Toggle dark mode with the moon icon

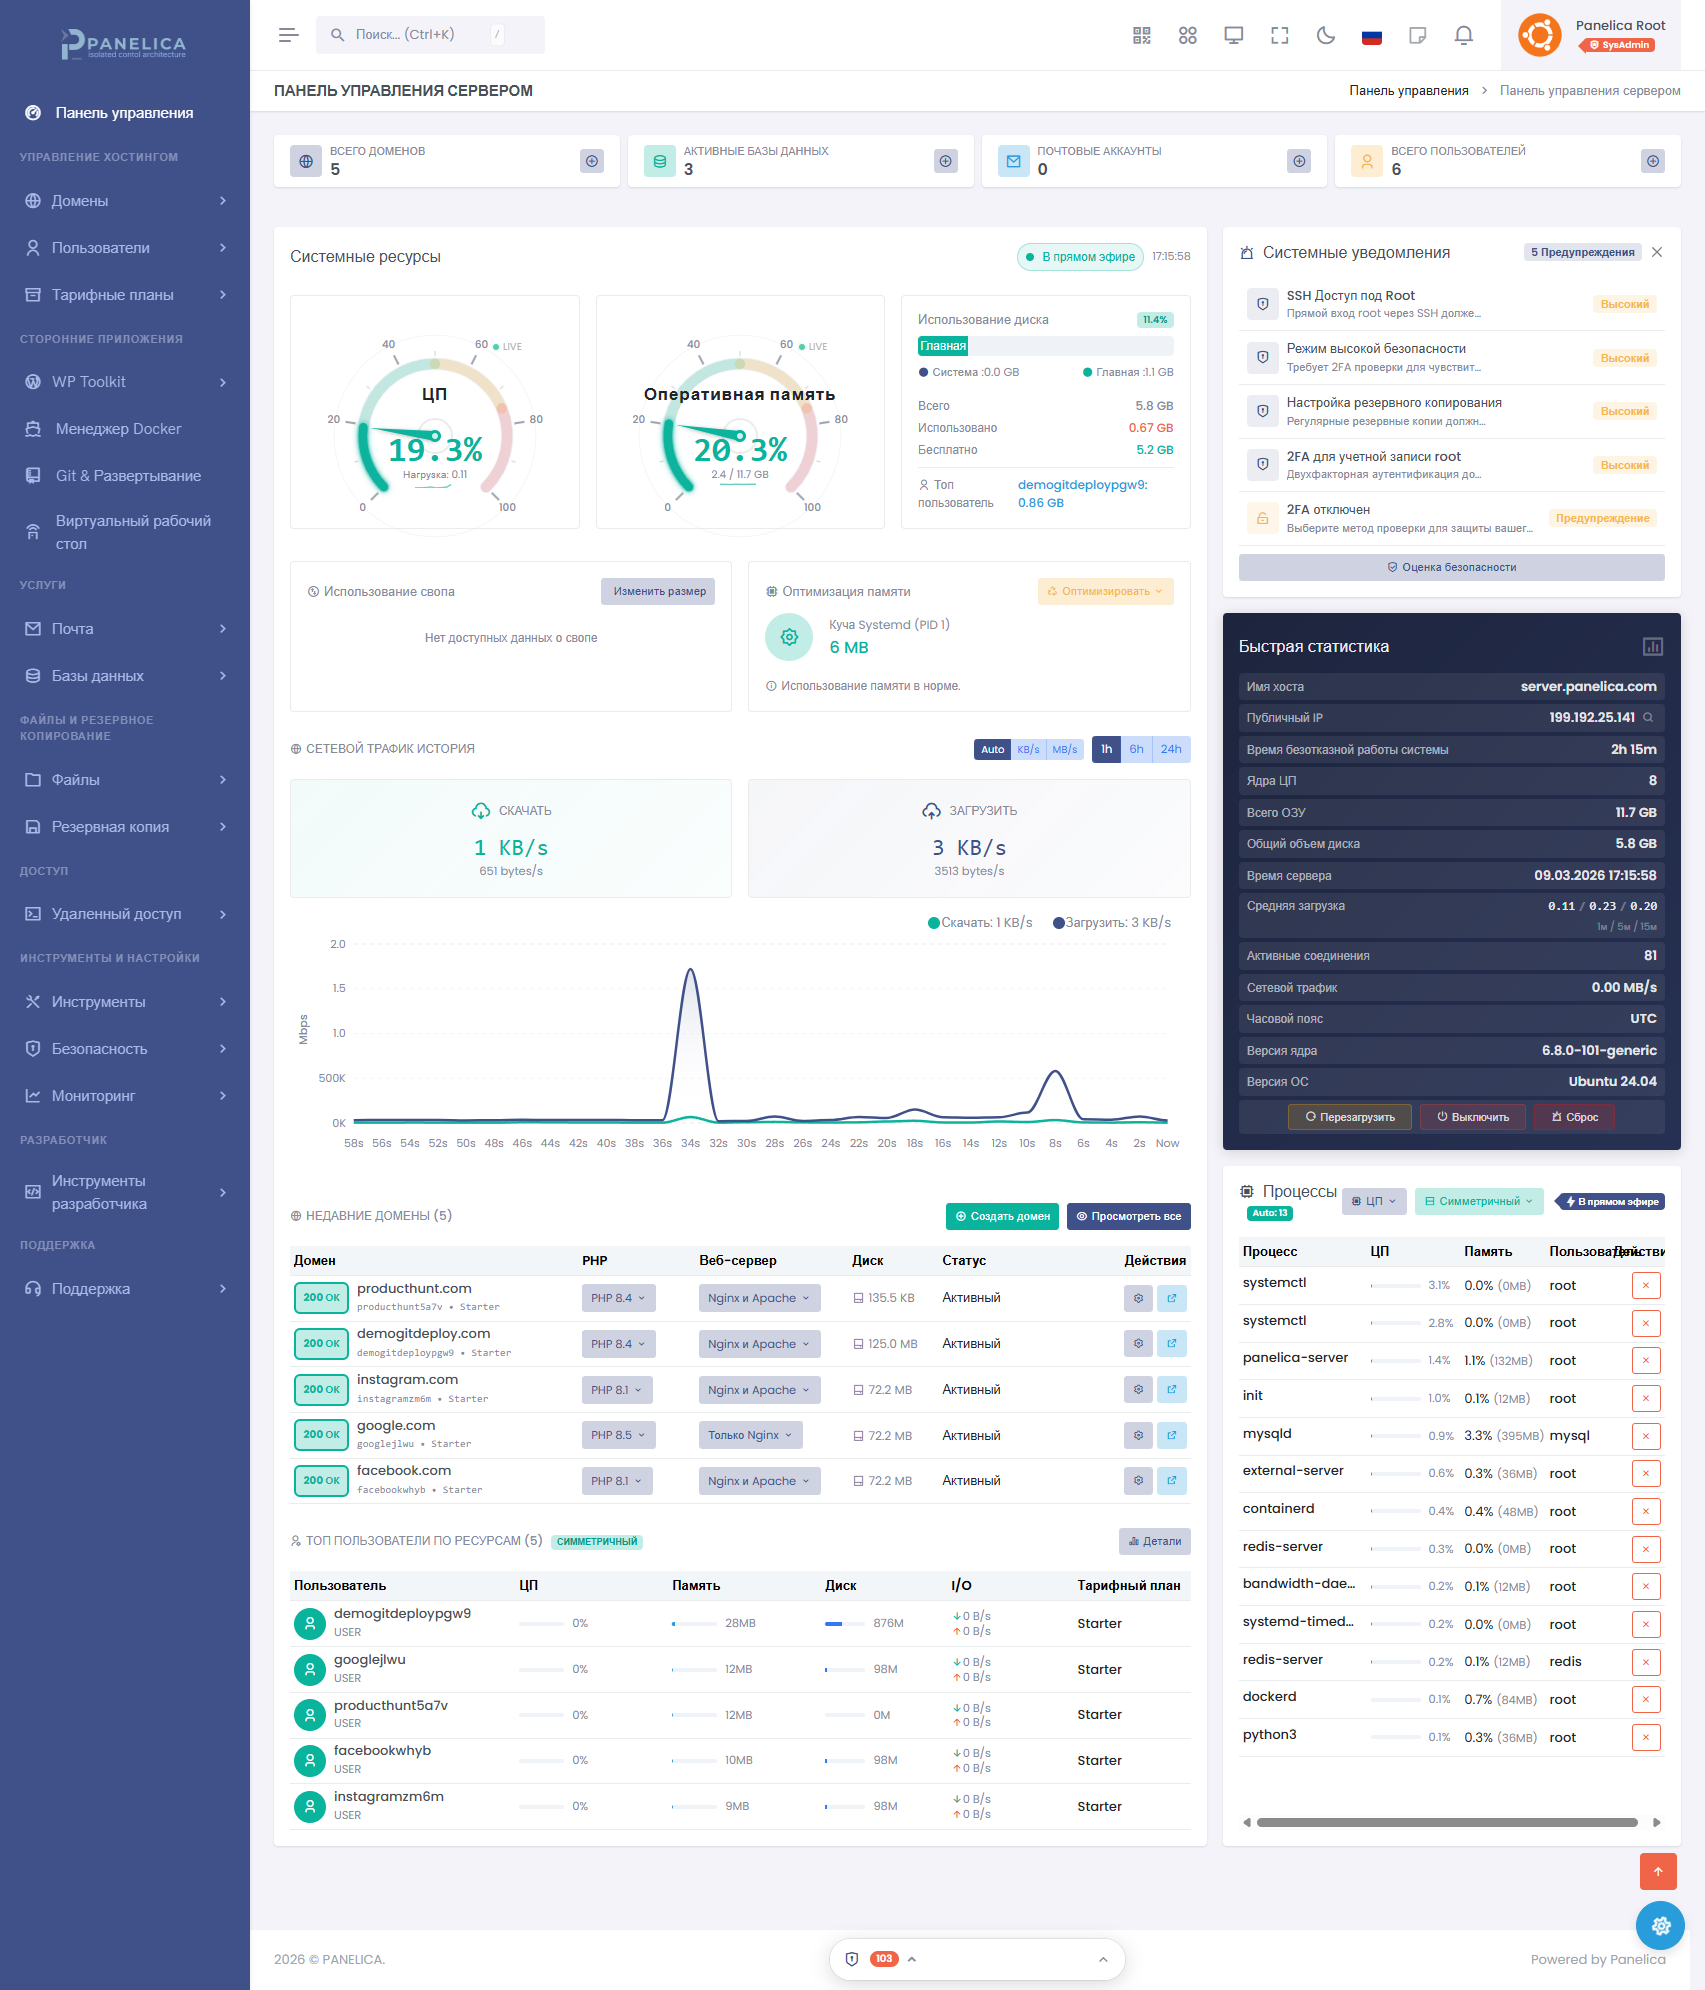tap(1326, 34)
